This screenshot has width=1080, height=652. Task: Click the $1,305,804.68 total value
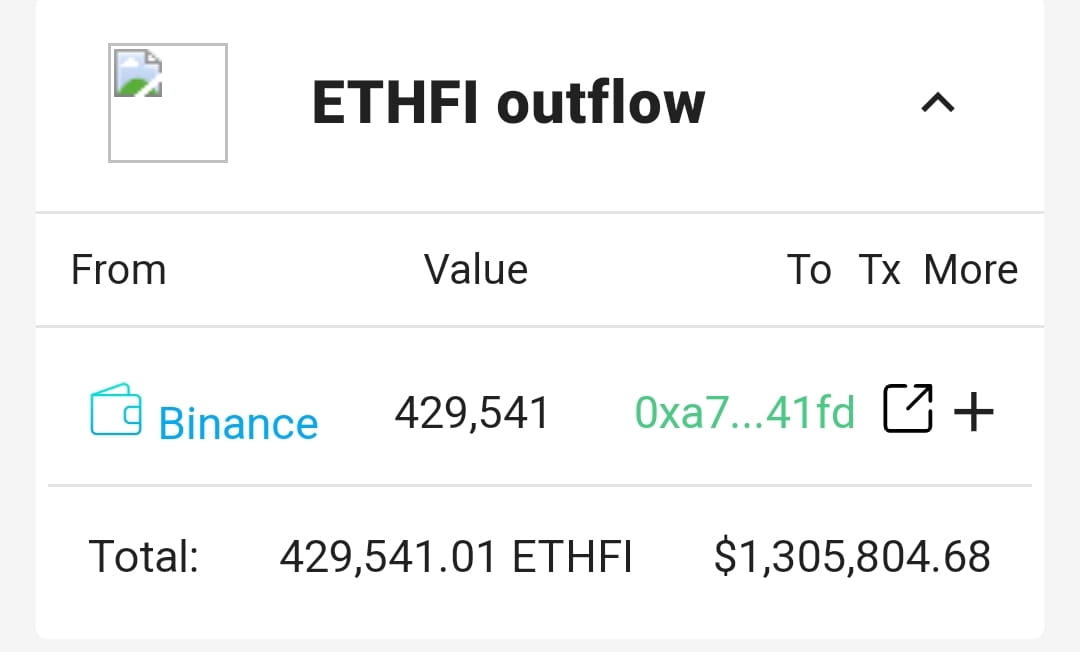point(852,556)
